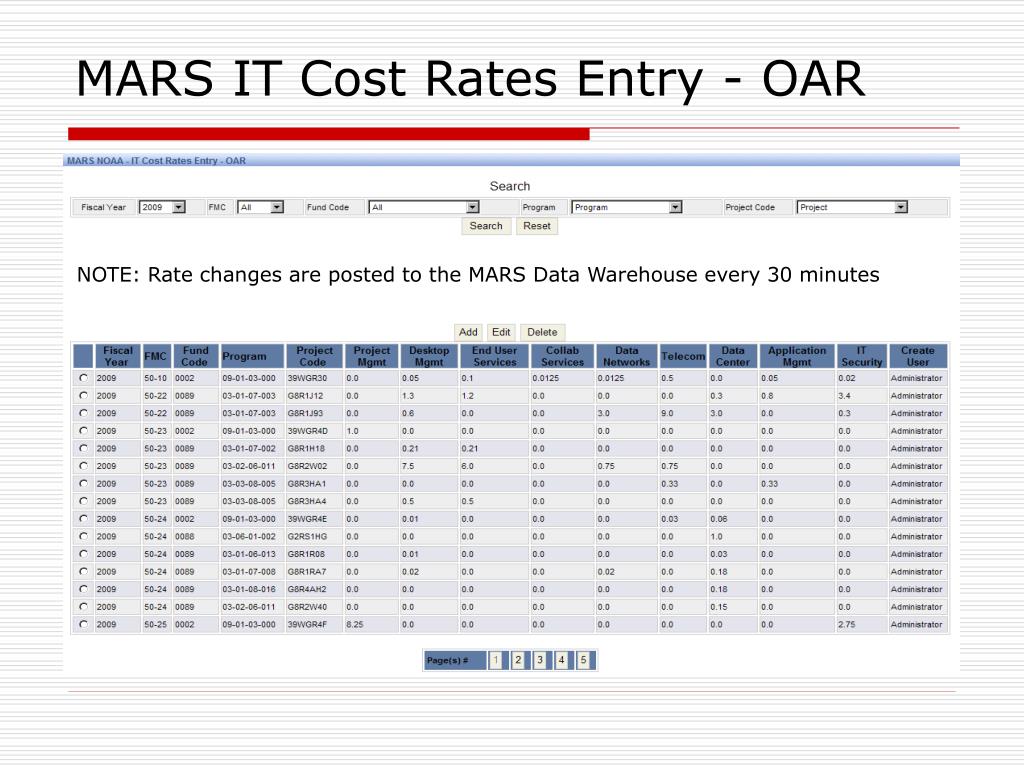Select radio button for project G8R1RA7 row
This screenshot has height=768, width=1024.
[84, 571]
